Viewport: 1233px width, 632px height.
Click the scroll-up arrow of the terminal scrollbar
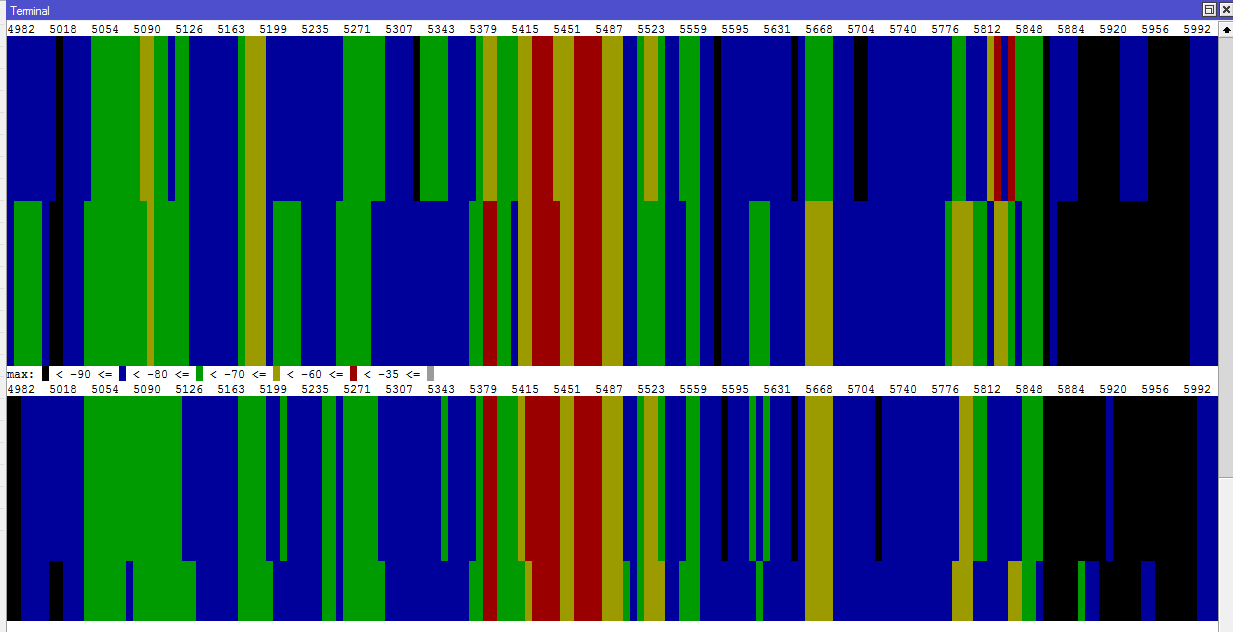(1226, 29)
